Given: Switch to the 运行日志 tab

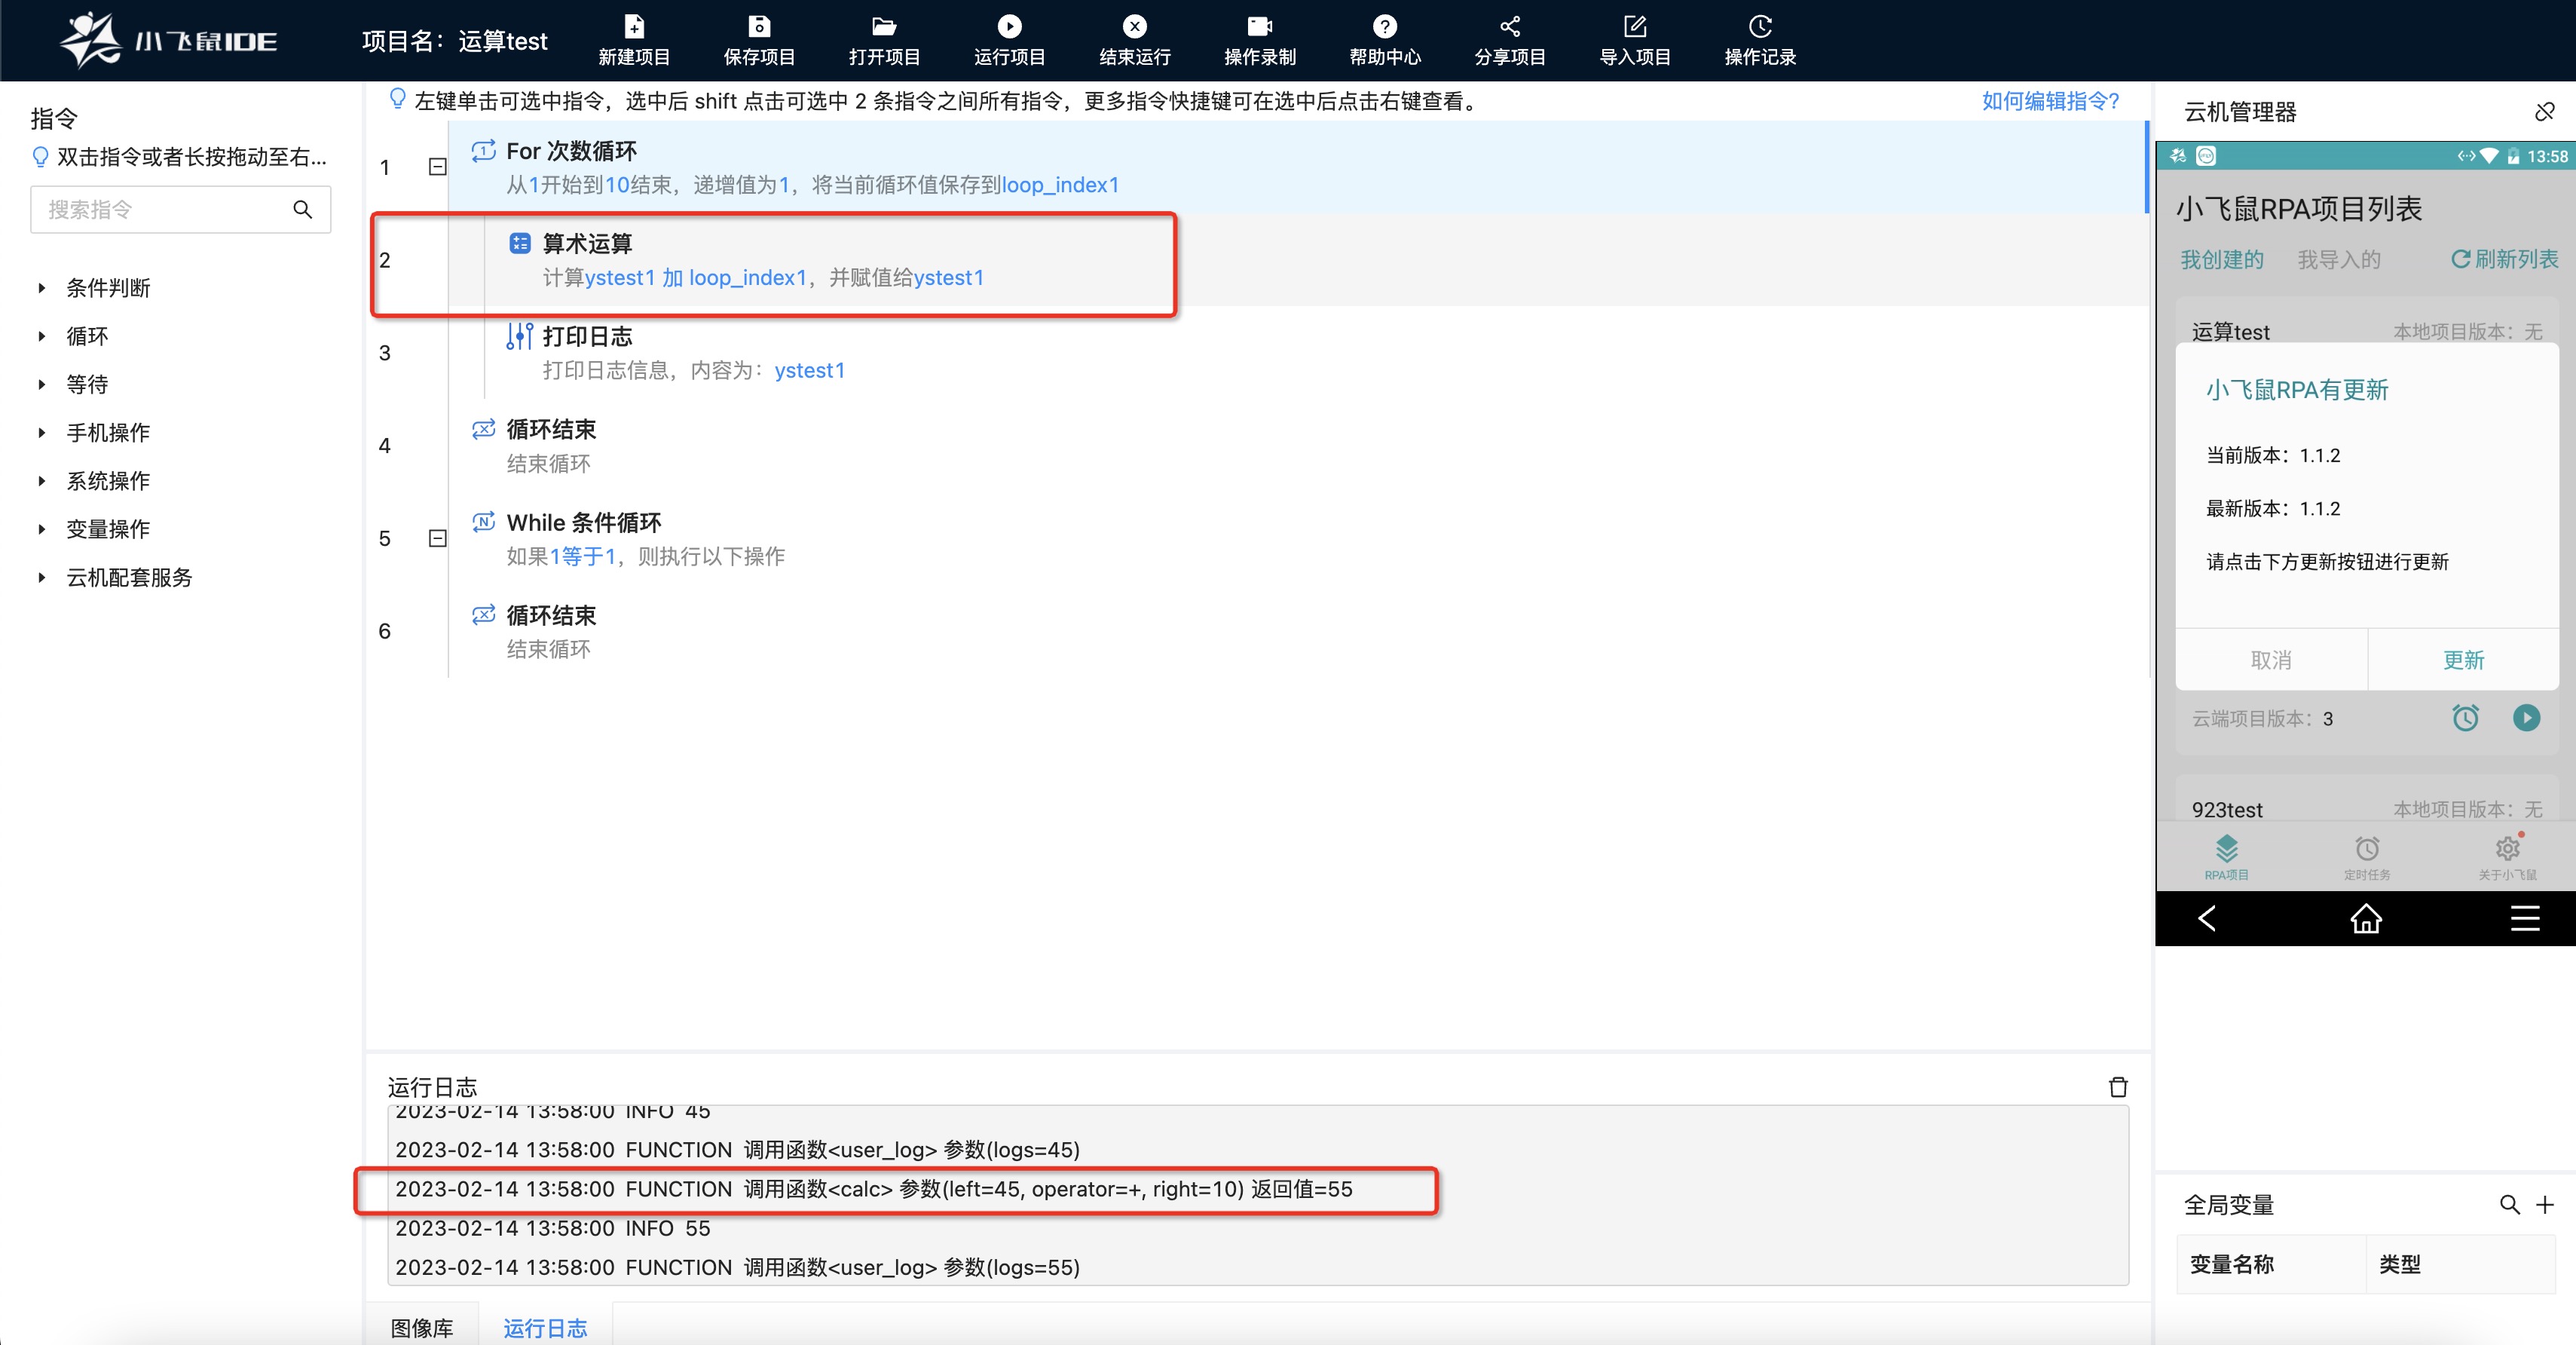Looking at the screenshot, I should [545, 1327].
